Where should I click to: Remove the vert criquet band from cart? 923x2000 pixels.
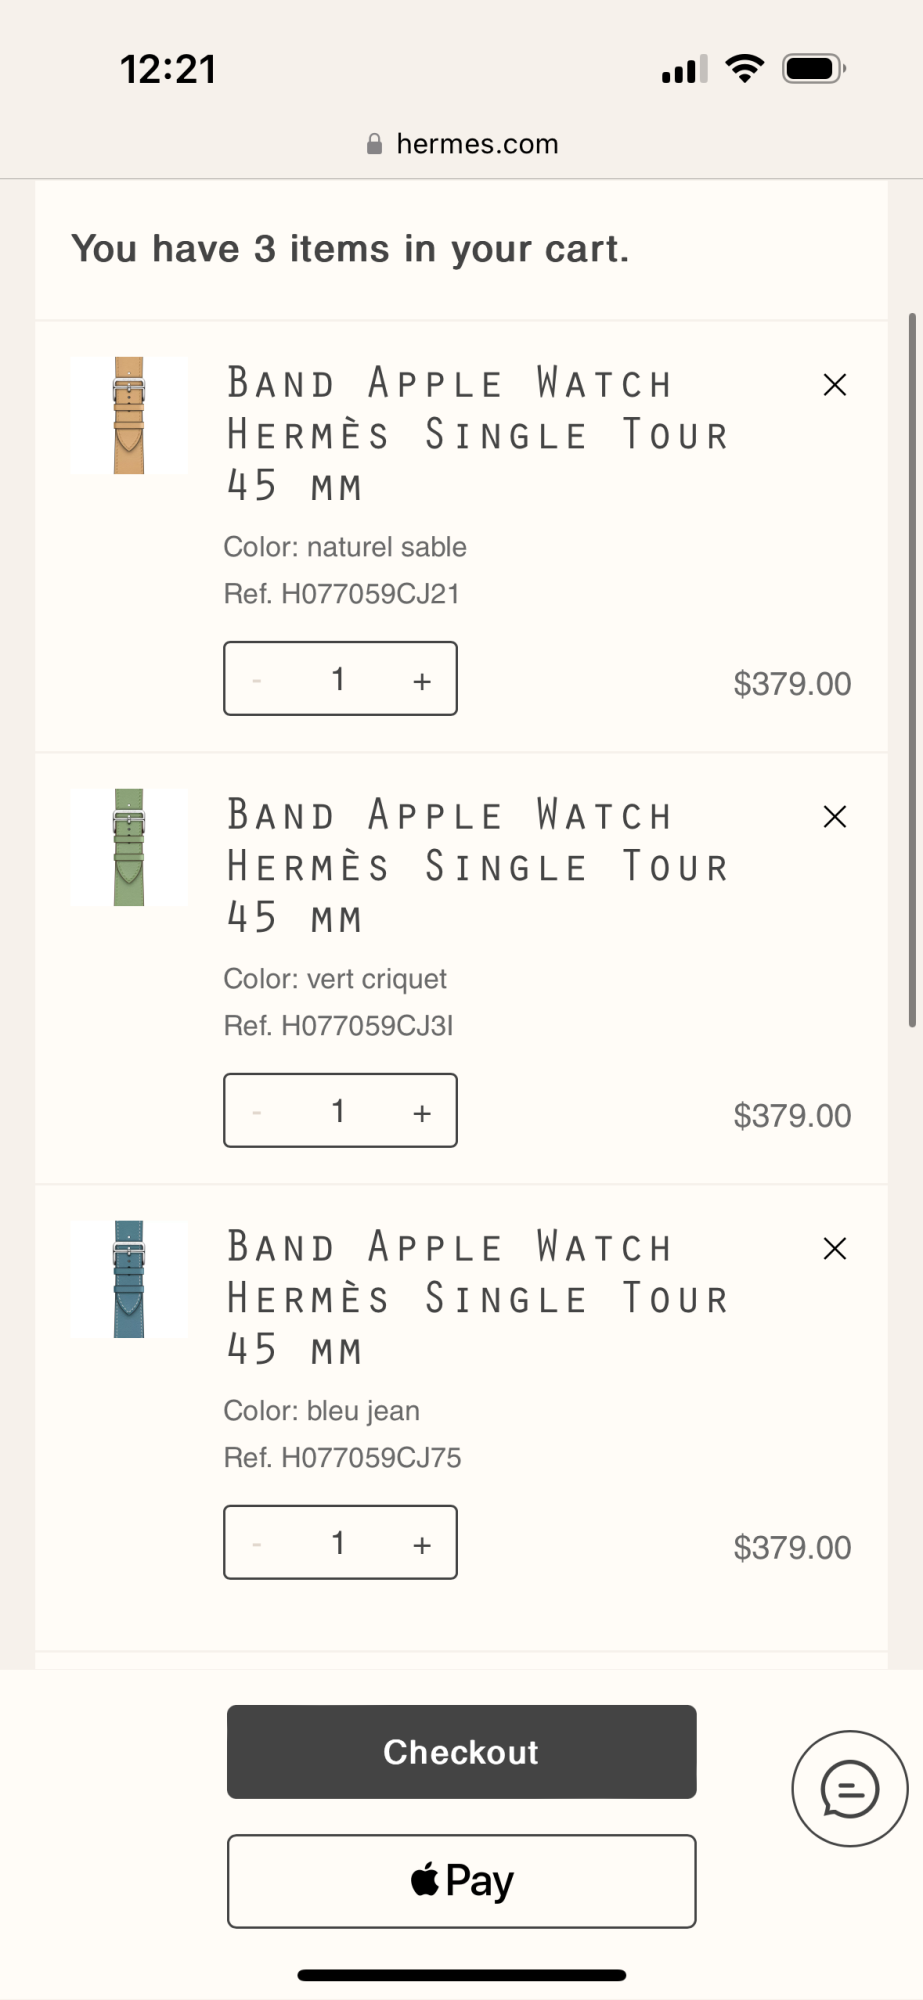[834, 817]
